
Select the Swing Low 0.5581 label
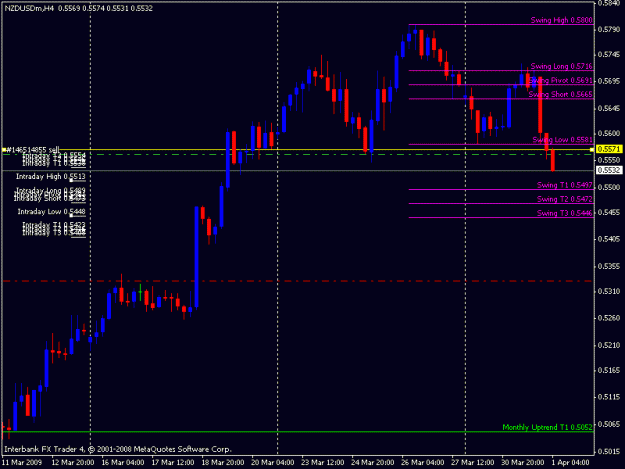562,139
